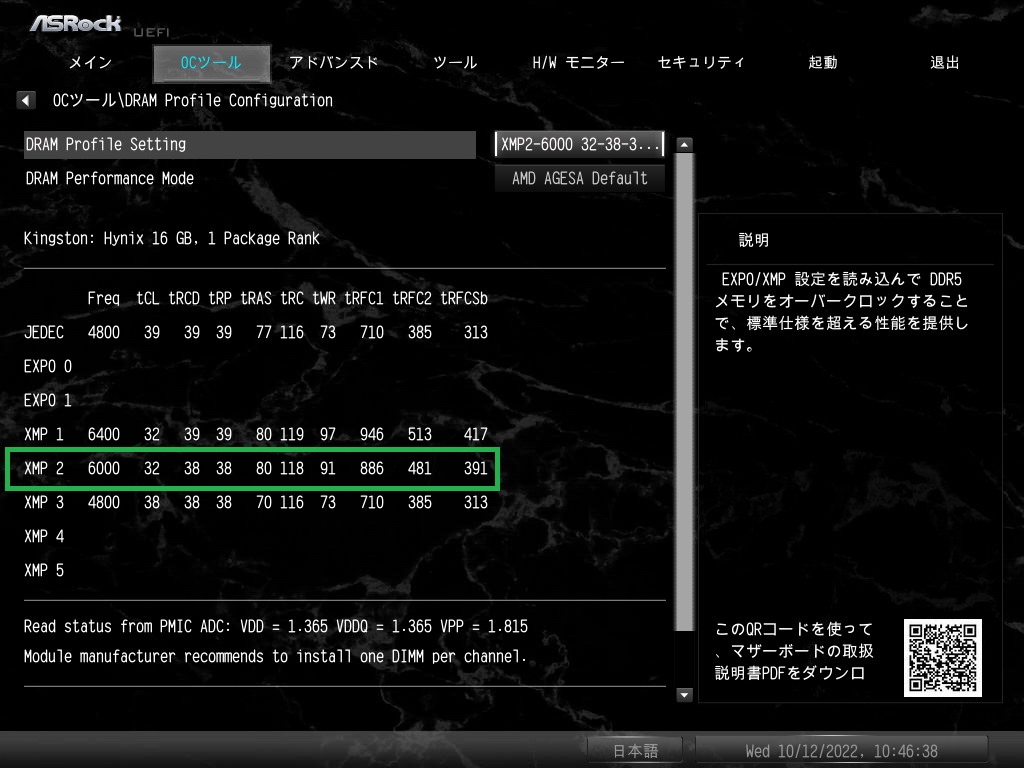
Task: Click the tRCD column header
Action: [x=184, y=298]
